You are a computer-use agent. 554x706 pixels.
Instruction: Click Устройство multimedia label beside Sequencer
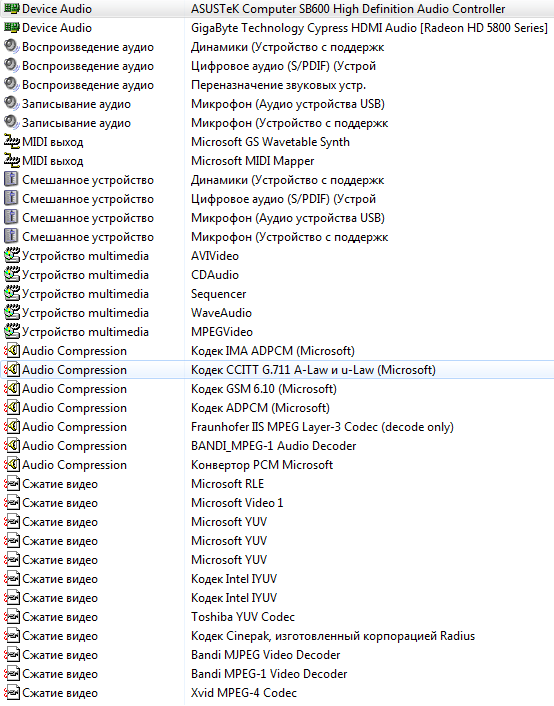(85, 294)
